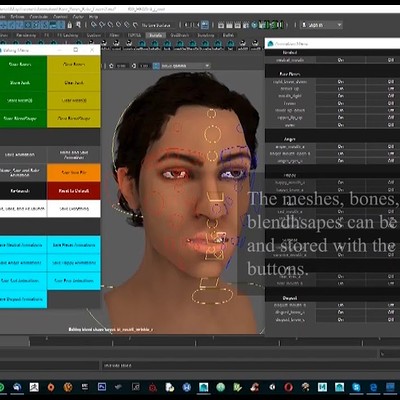Viewport: 400px width, 400px height.
Task: Open the render view icon
Action: (x=221, y=25)
